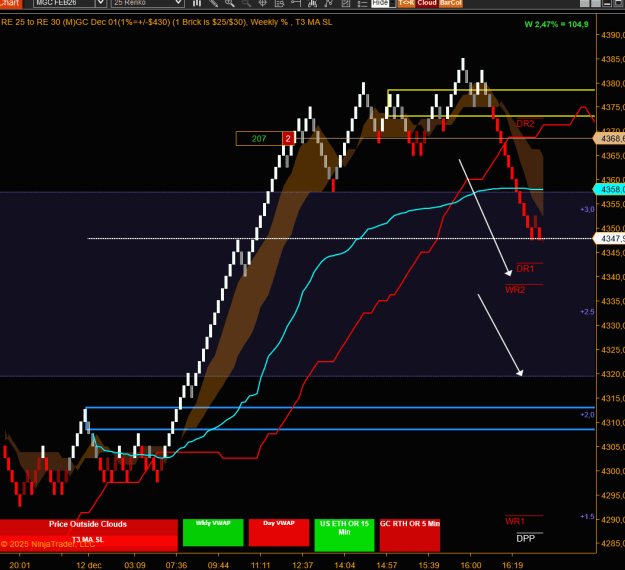Click the orange BarCol toolbar button
The height and width of the screenshot is (570, 625).
(x=451, y=3)
